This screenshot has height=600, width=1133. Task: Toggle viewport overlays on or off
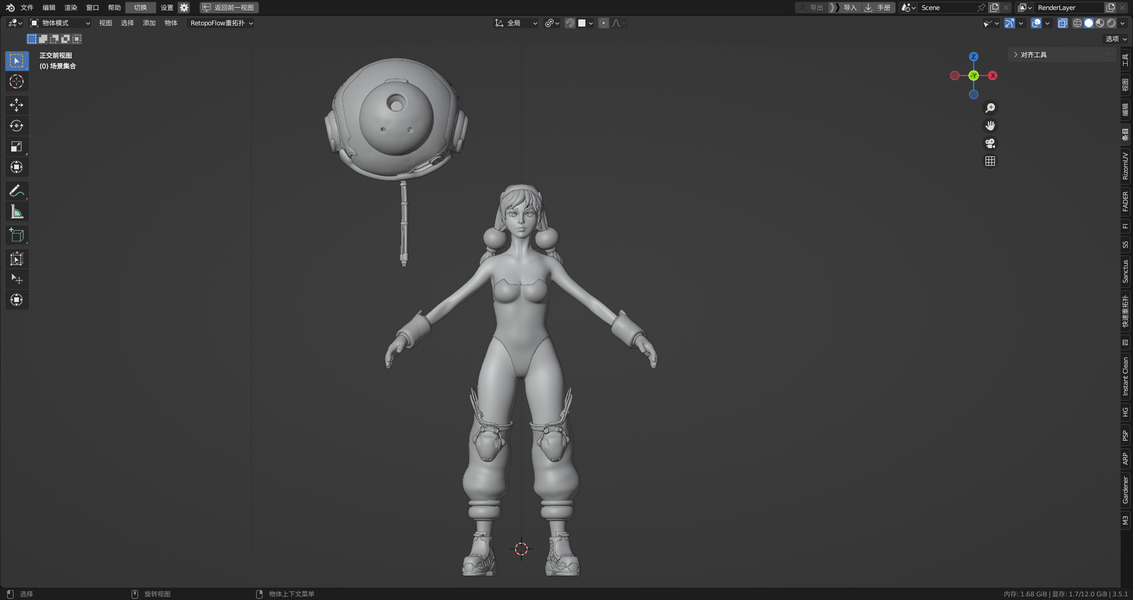click(x=1036, y=23)
